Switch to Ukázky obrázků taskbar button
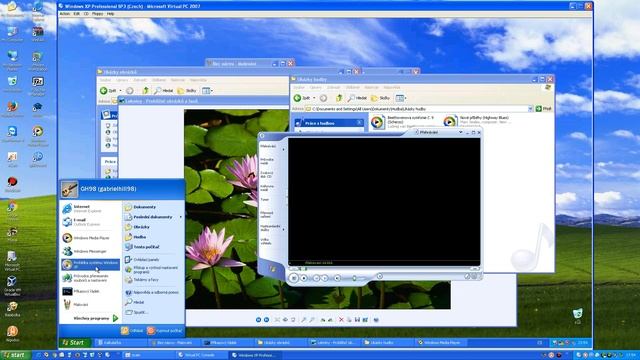640x360 pixels. coord(282,342)
